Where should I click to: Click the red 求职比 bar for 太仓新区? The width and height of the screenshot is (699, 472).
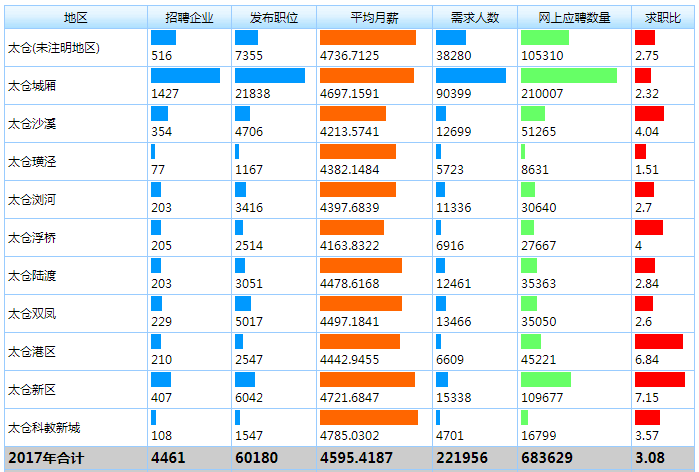[x=659, y=380]
